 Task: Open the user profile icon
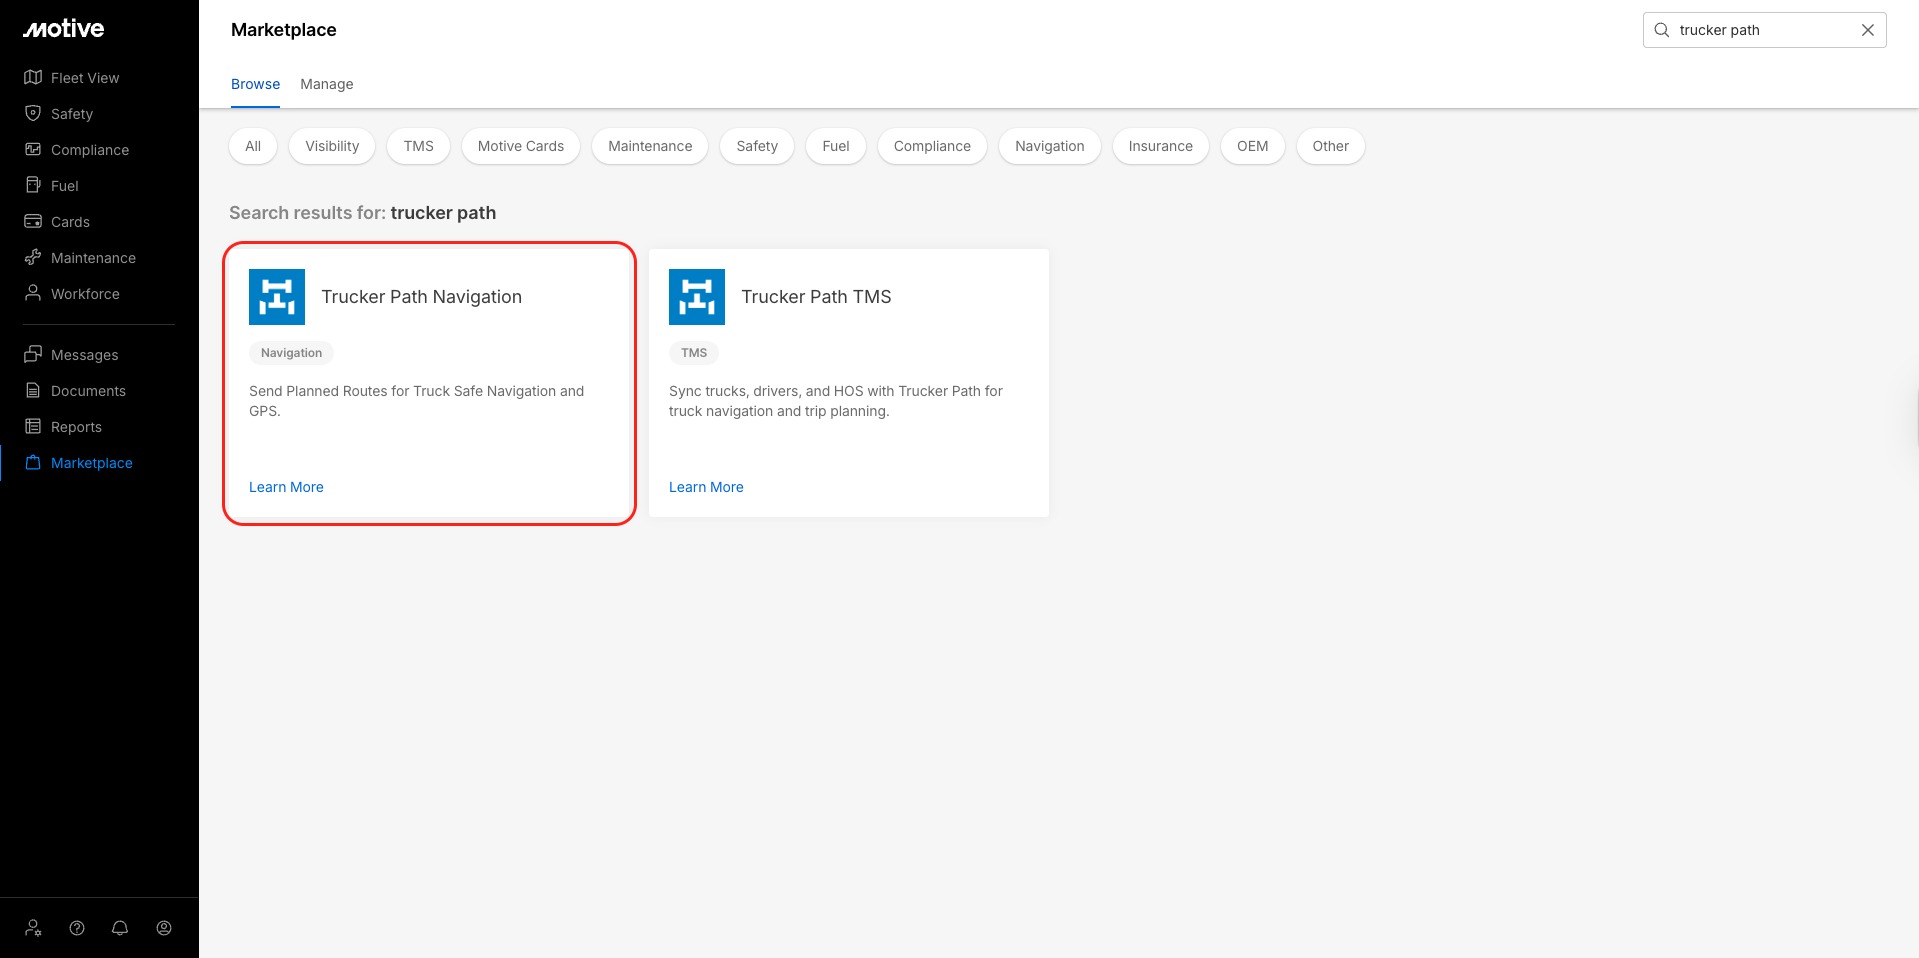pyautogui.click(x=164, y=928)
